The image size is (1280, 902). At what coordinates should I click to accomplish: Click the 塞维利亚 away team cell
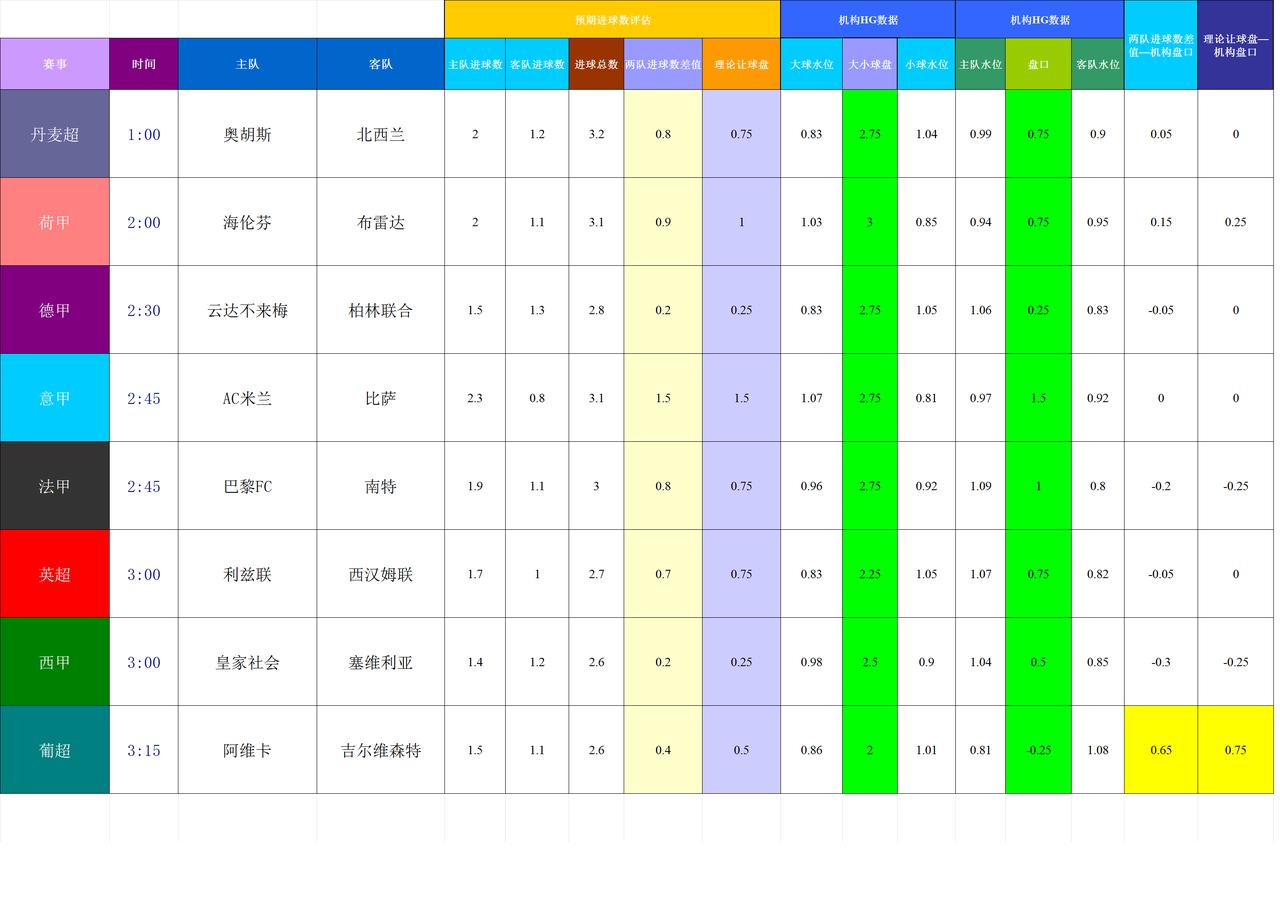point(380,662)
